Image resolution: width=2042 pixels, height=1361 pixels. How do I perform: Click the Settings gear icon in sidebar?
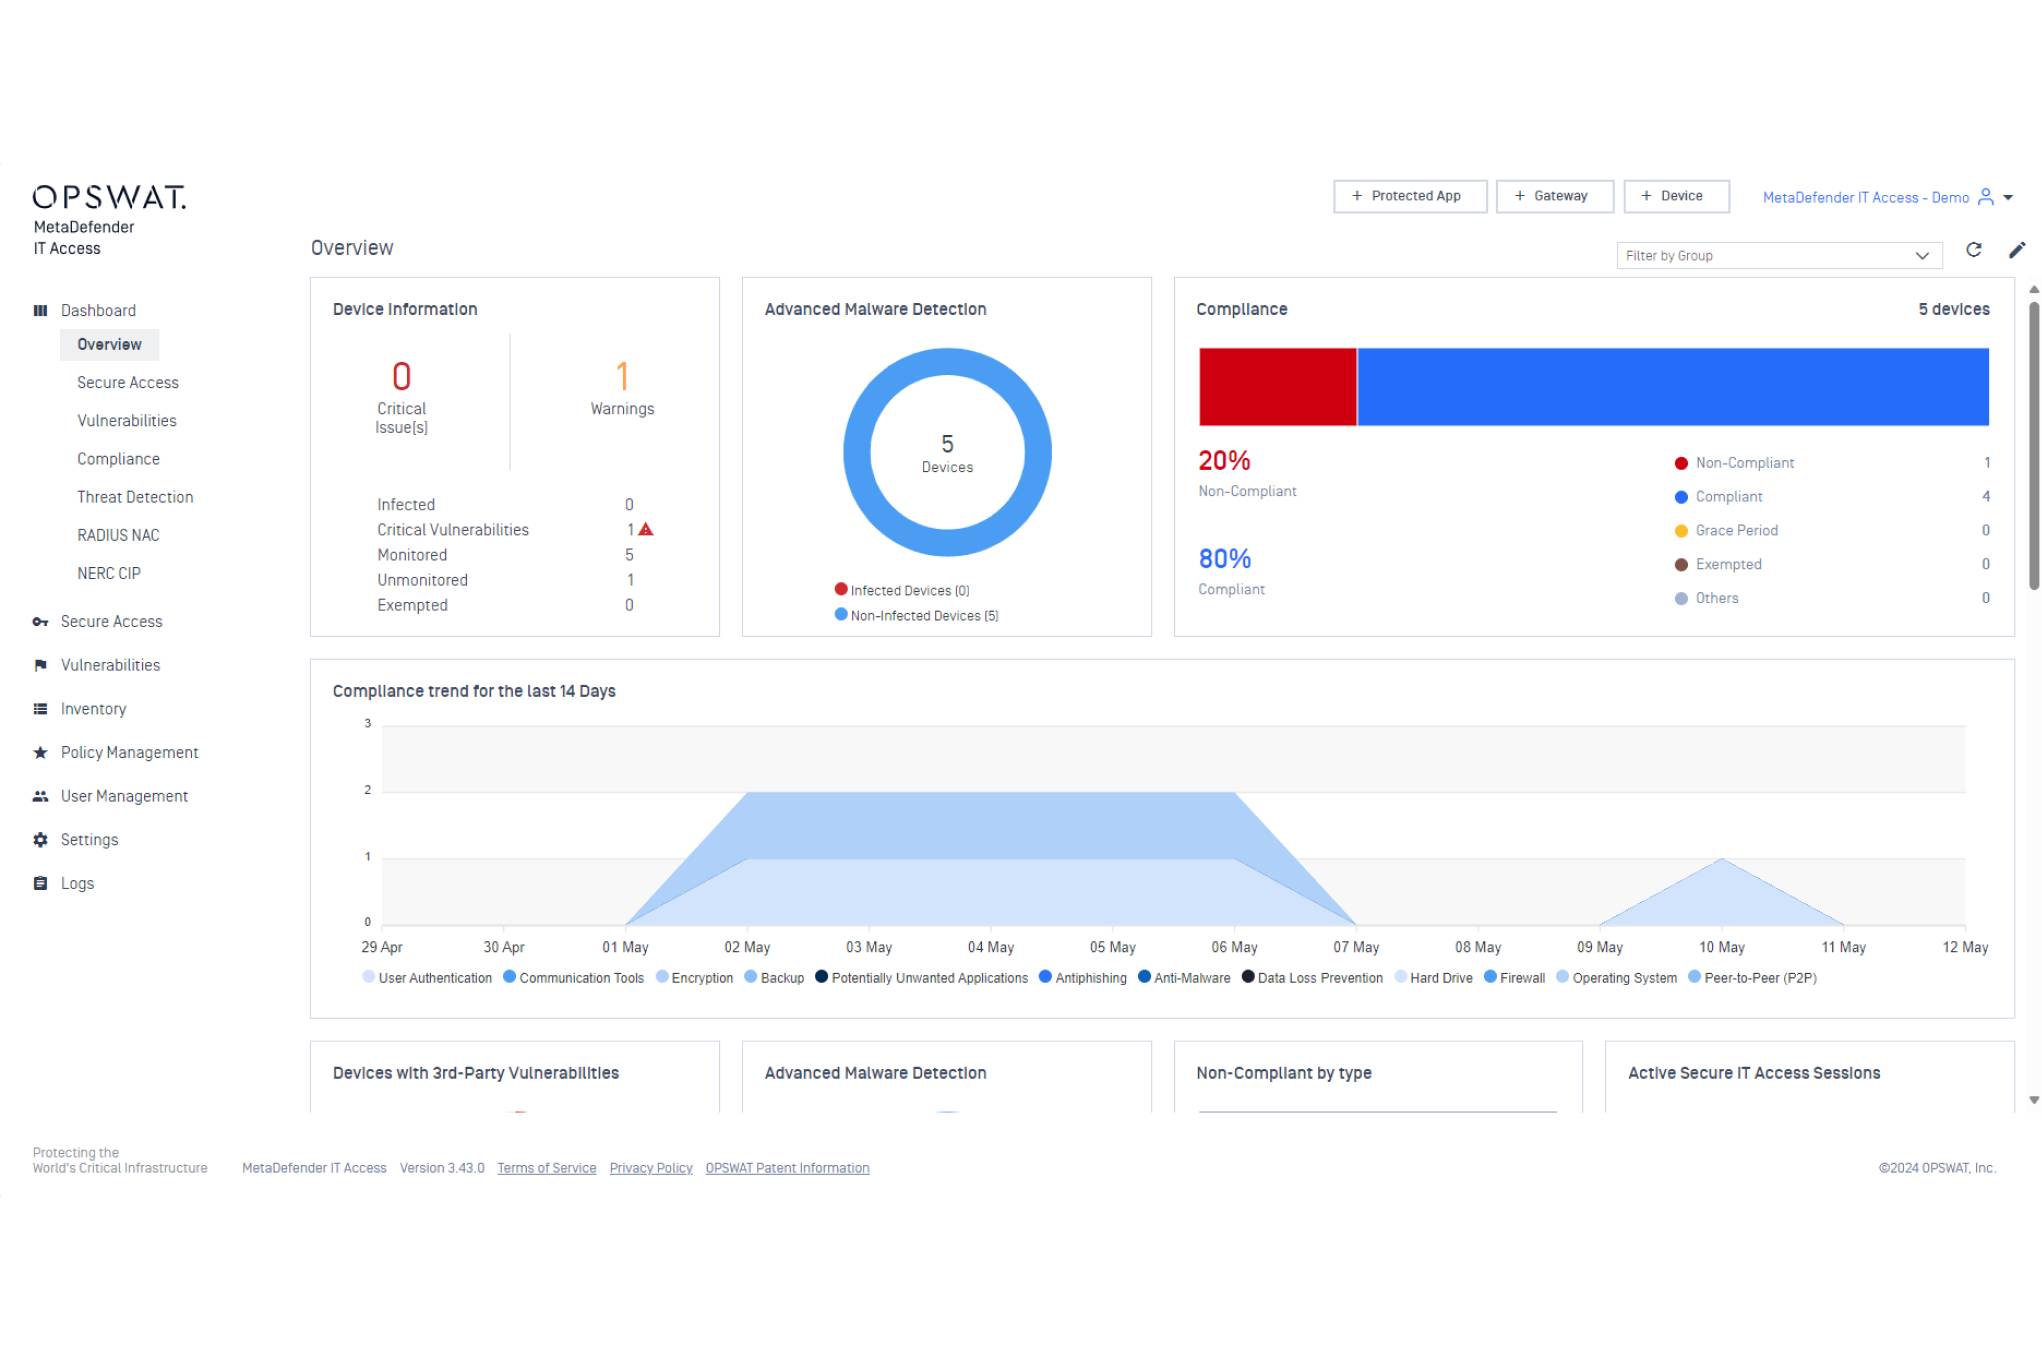[x=40, y=840]
